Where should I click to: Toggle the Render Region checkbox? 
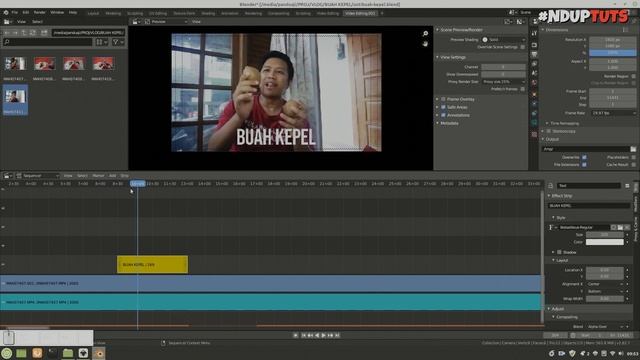633,76
